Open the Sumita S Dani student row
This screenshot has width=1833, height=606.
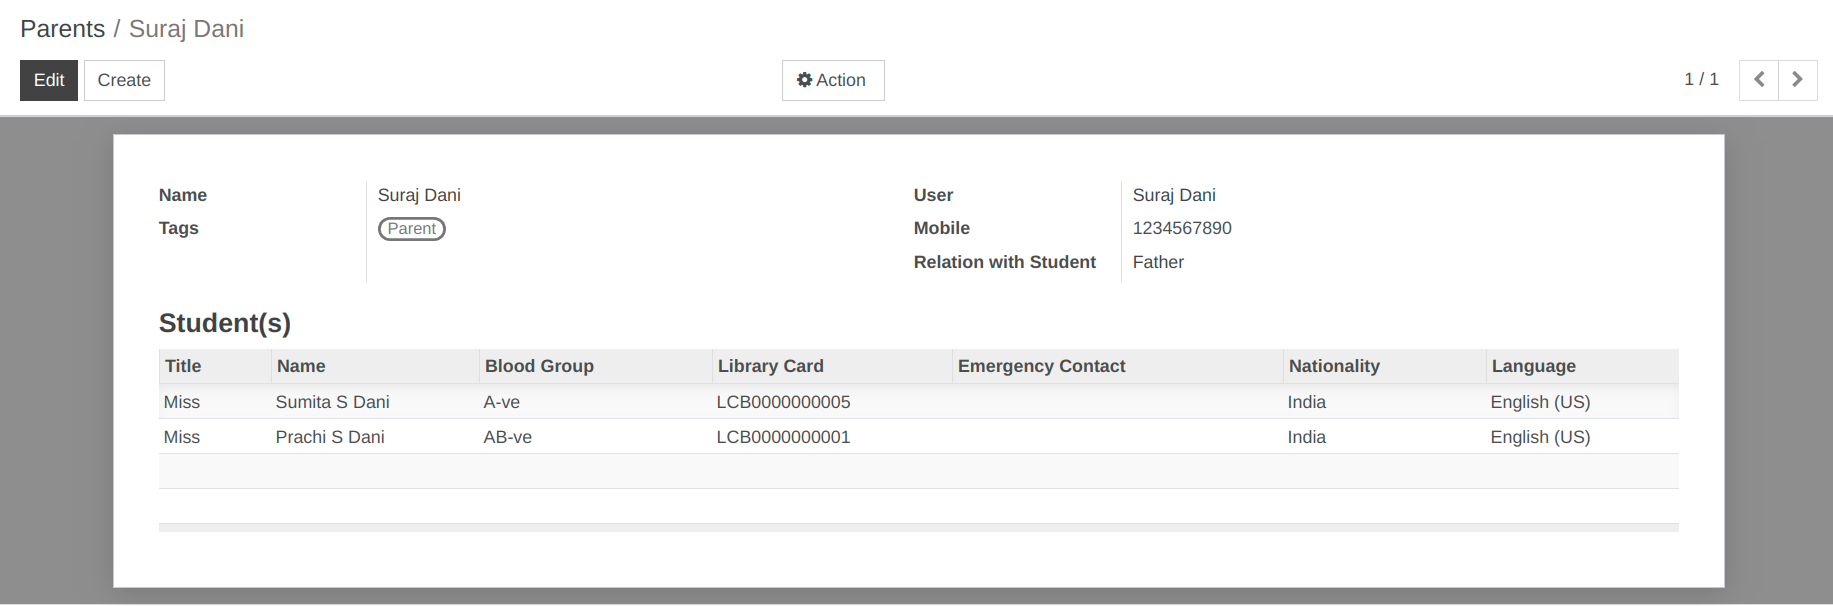coord(918,402)
